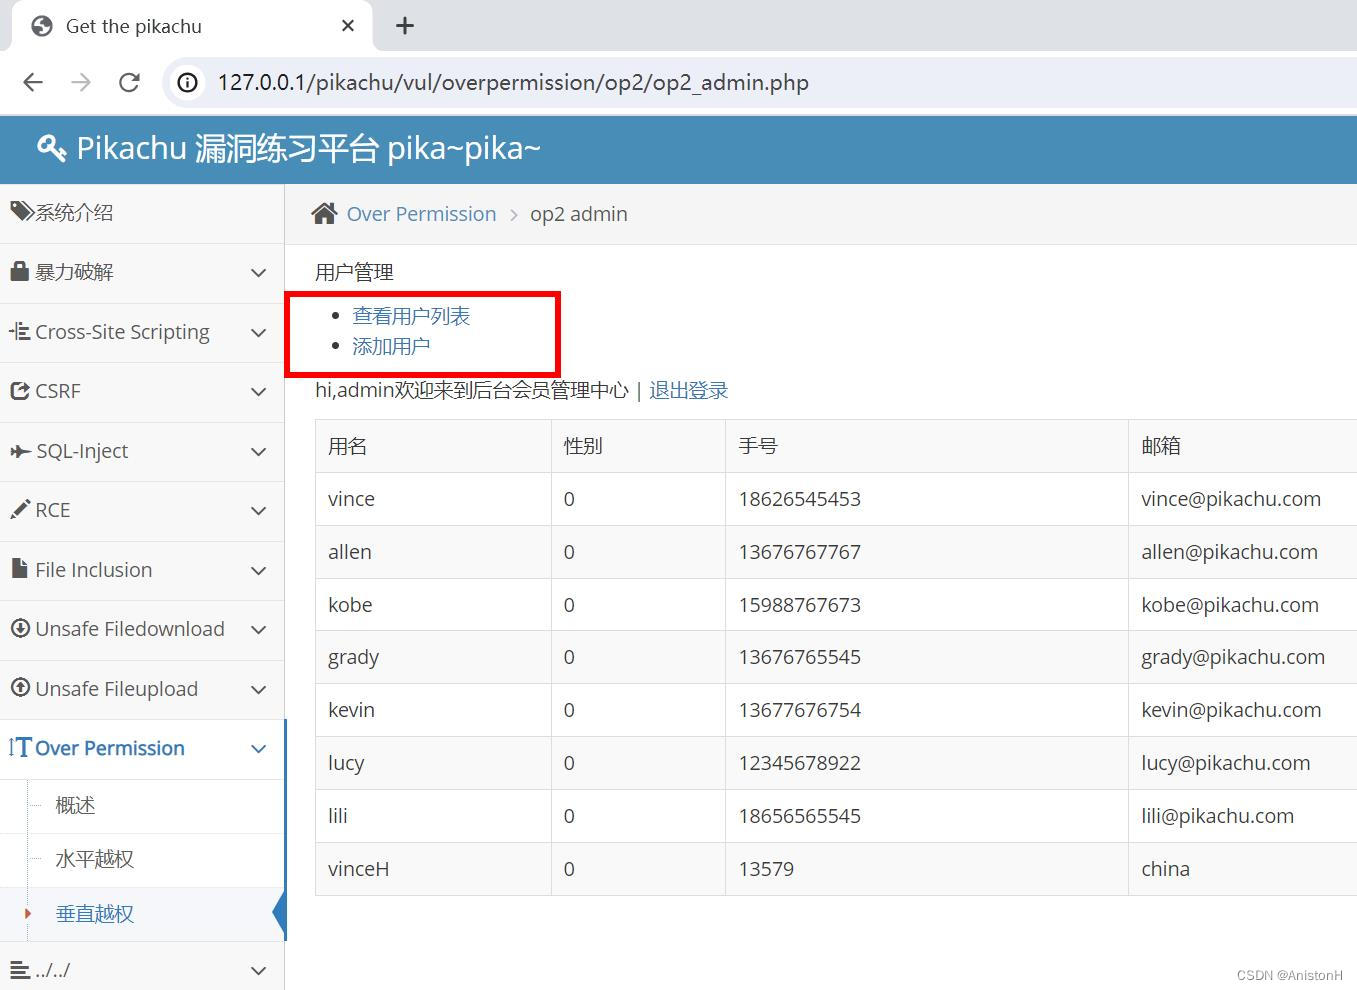
Task: Follow the Over Permission breadcrumb link
Action: (421, 214)
